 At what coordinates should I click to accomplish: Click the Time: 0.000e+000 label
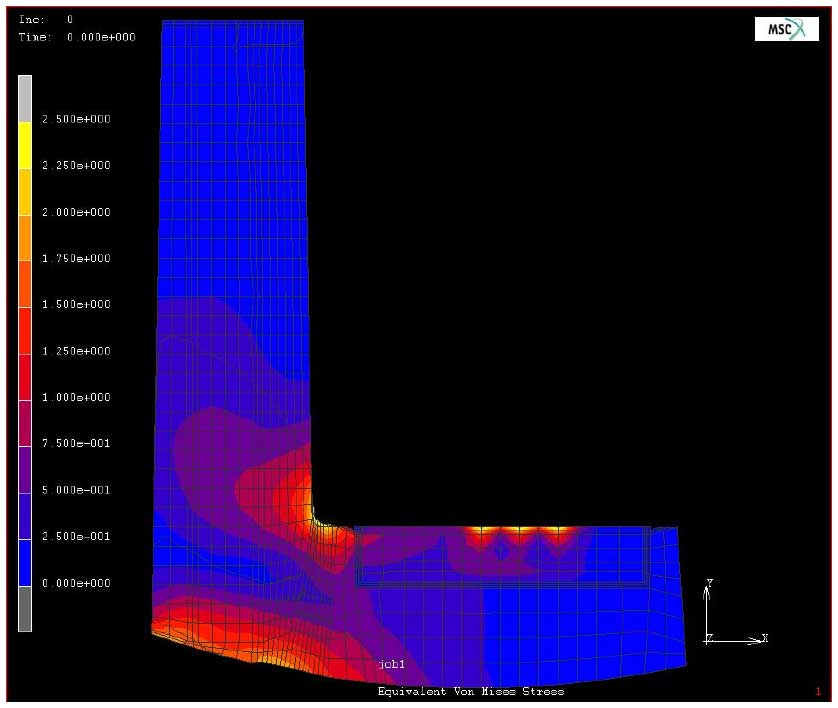pos(77,37)
